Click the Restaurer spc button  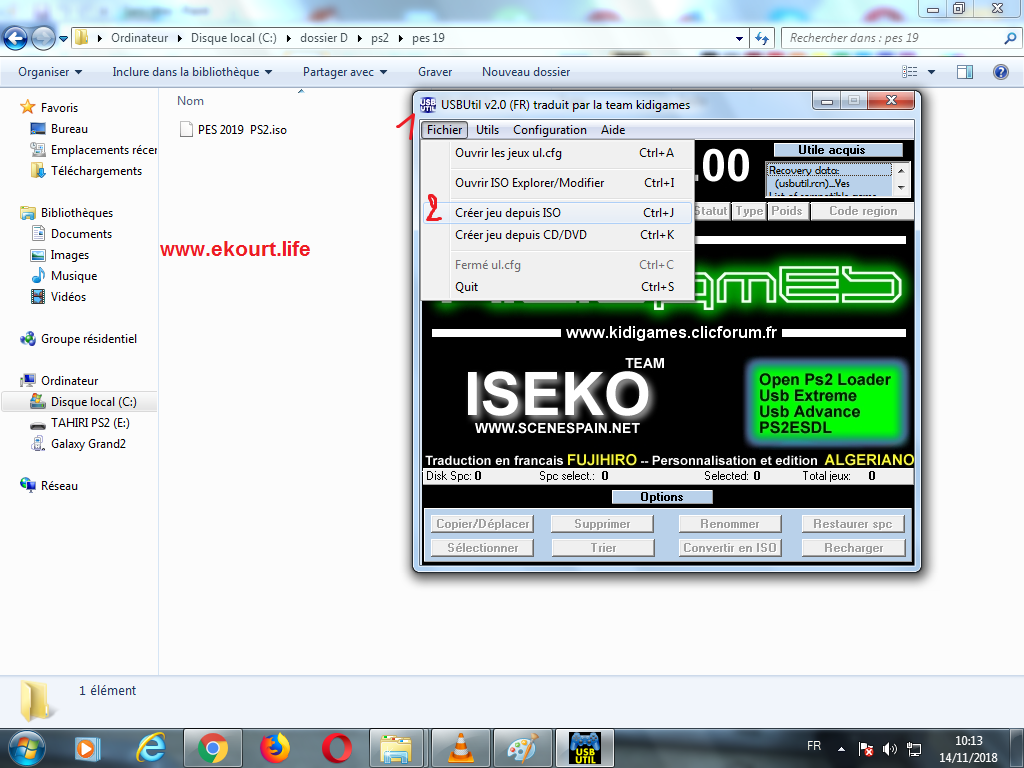[x=853, y=524]
